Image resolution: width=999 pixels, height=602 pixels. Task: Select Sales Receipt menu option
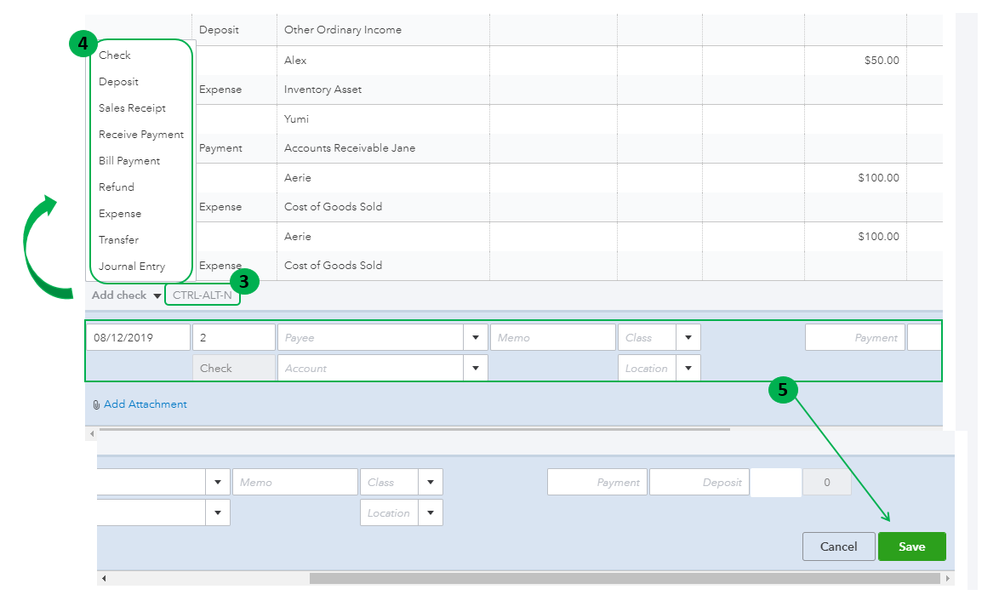tap(132, 108)
